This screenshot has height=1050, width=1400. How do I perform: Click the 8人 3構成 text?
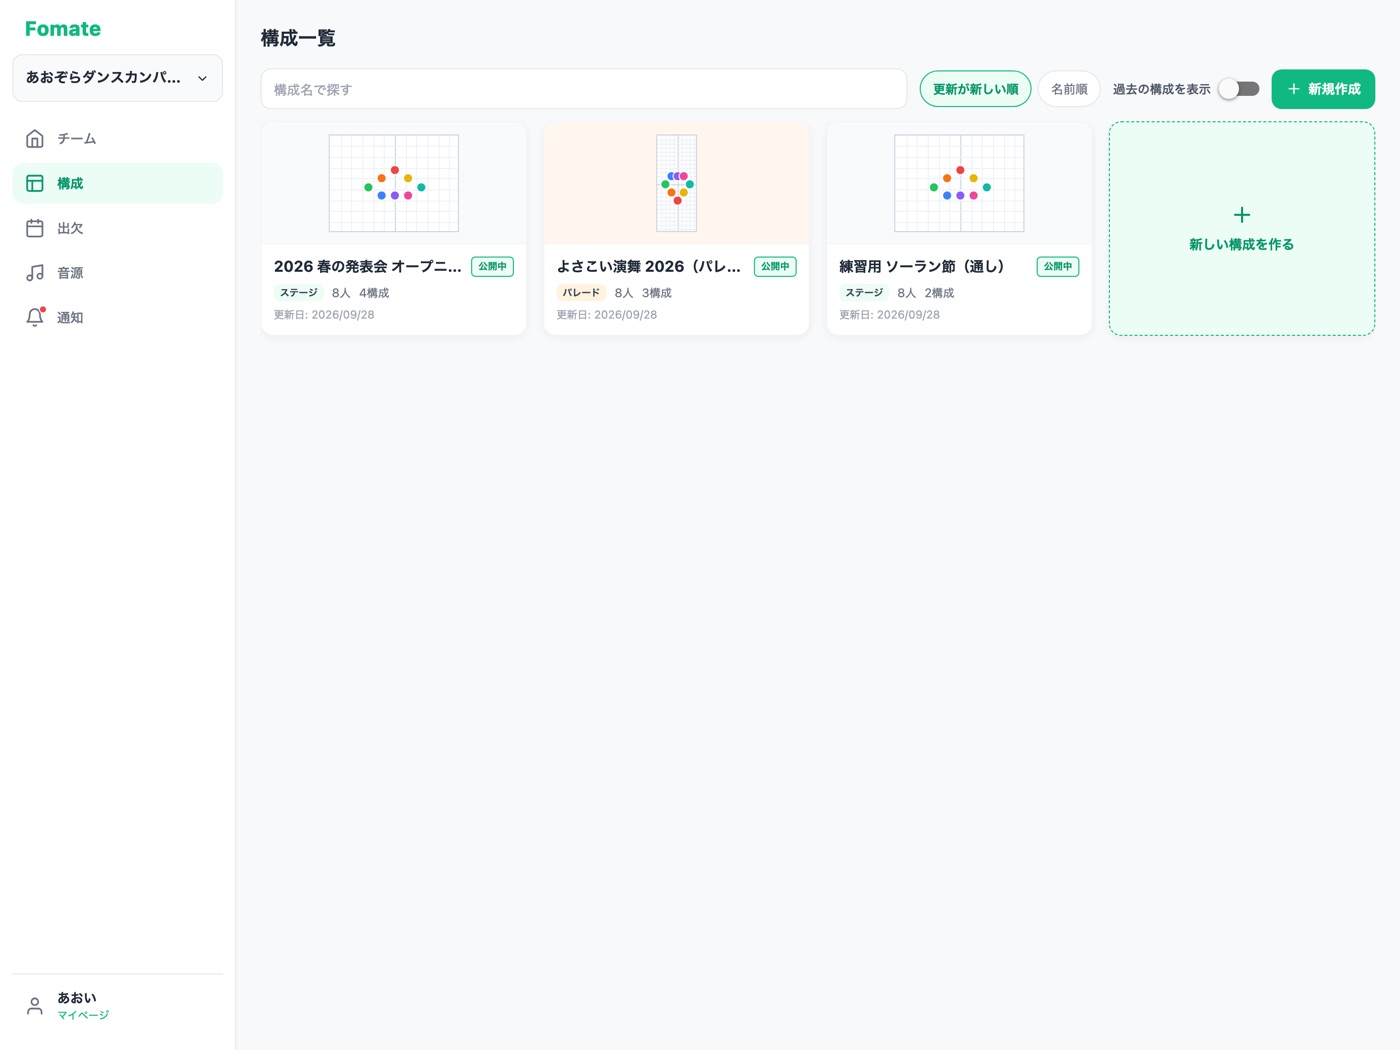(643, 293)
